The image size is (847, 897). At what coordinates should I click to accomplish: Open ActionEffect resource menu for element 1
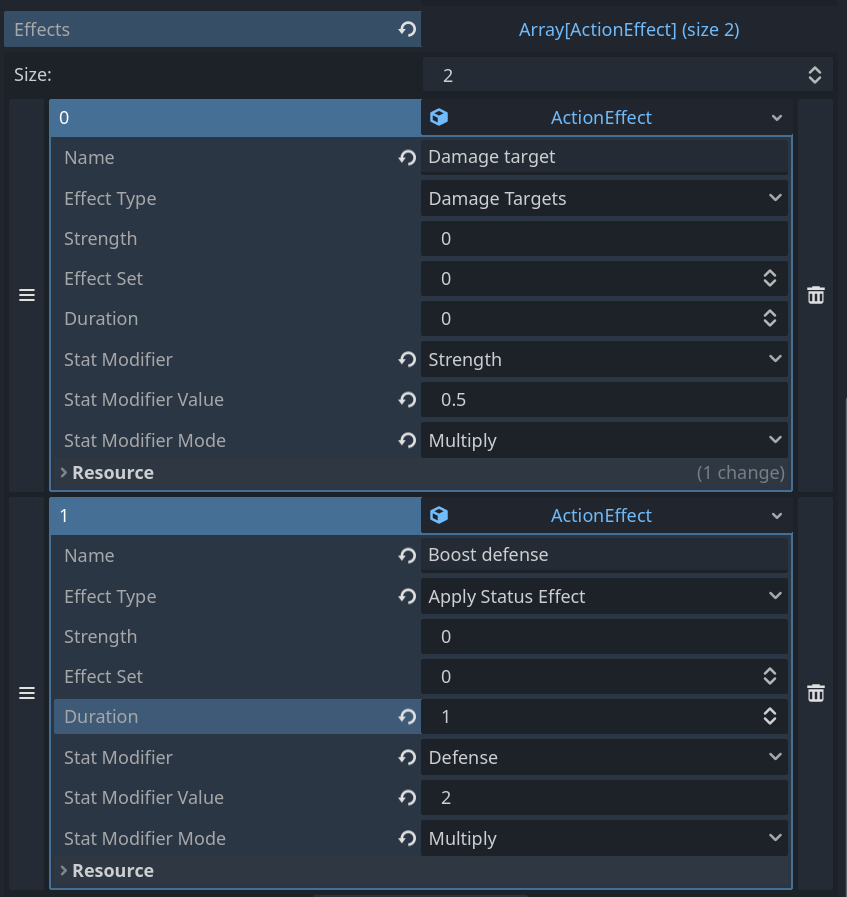(x=776, y=515)
